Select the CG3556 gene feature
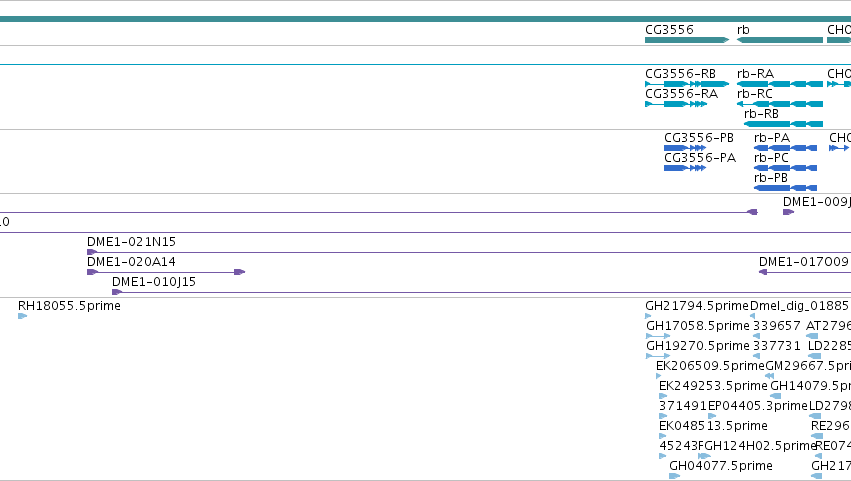851x481 pixels. click(x=687, y=40)
